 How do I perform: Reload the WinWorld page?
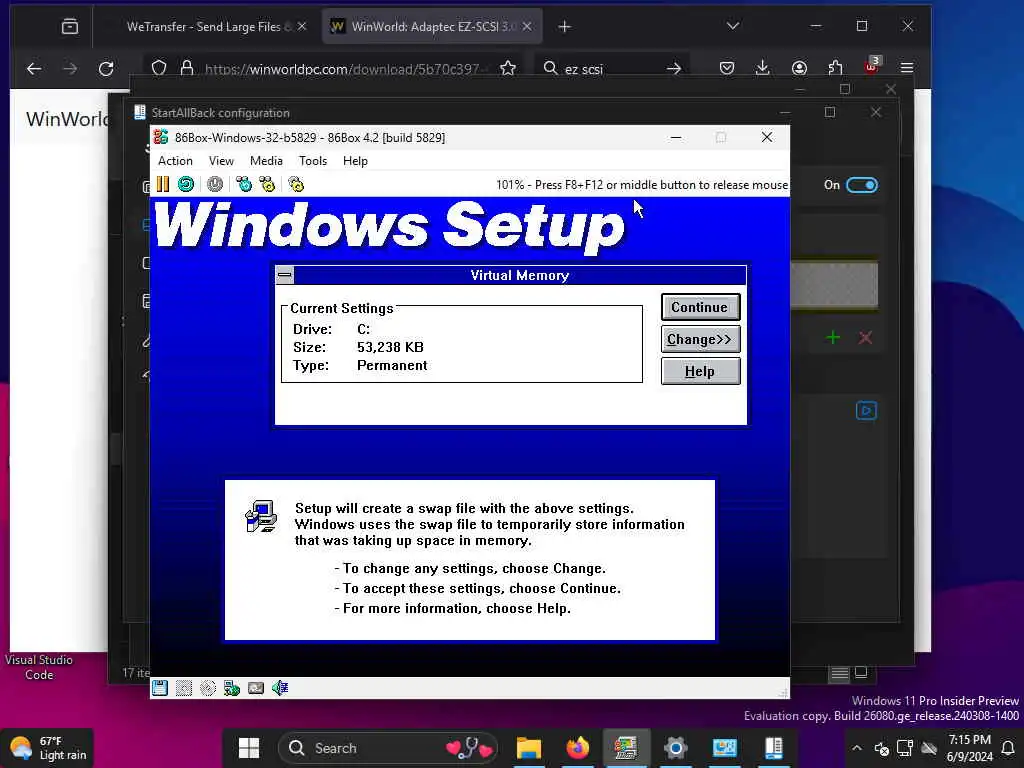(106, 68)
